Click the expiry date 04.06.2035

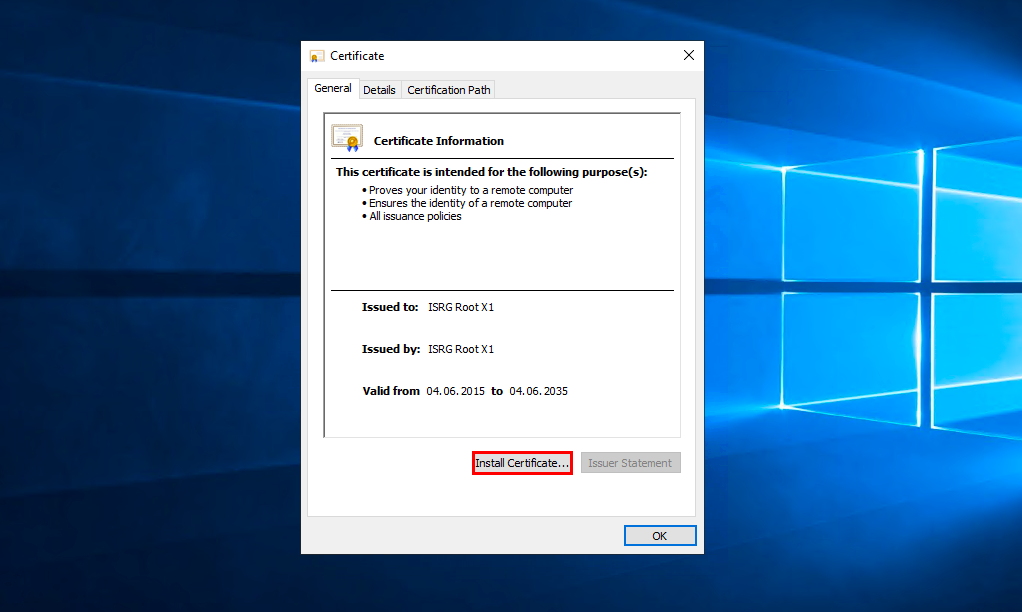click(538, 391)
